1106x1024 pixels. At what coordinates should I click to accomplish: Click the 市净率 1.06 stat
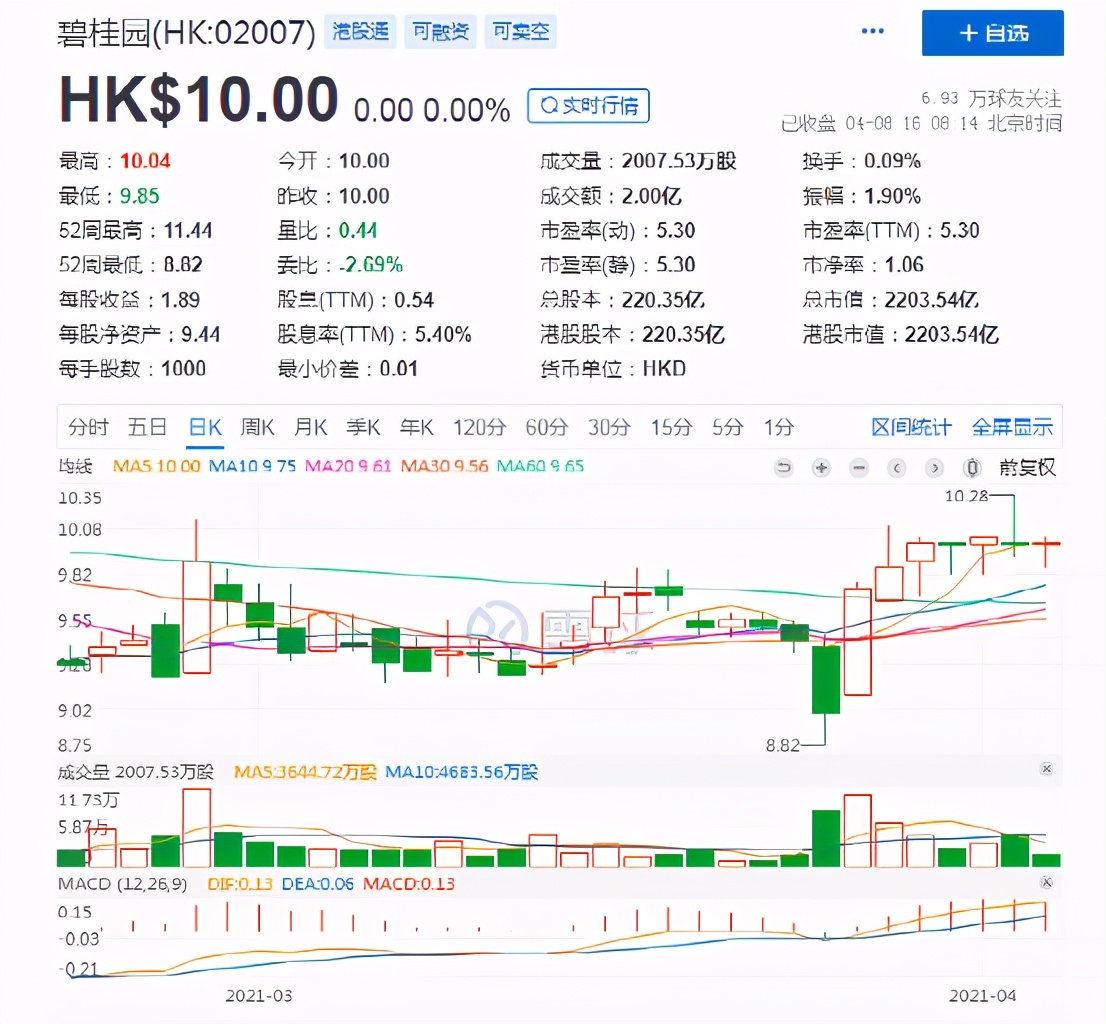[863, 264]
